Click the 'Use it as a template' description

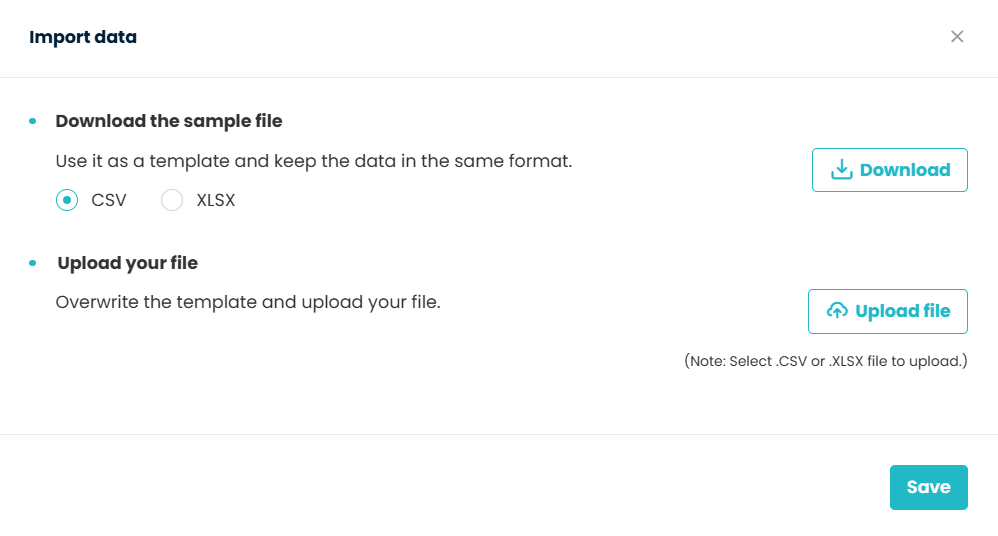point(313,161)
